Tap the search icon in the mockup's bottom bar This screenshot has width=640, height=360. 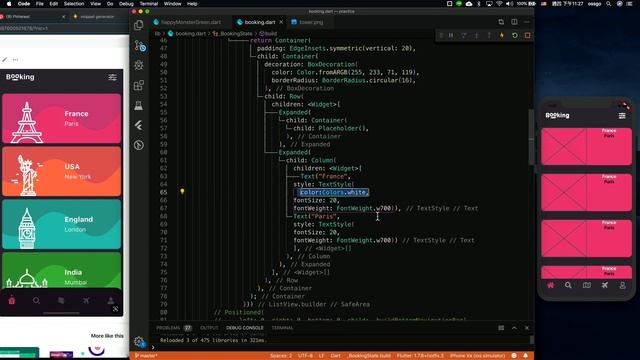point(36,300)
